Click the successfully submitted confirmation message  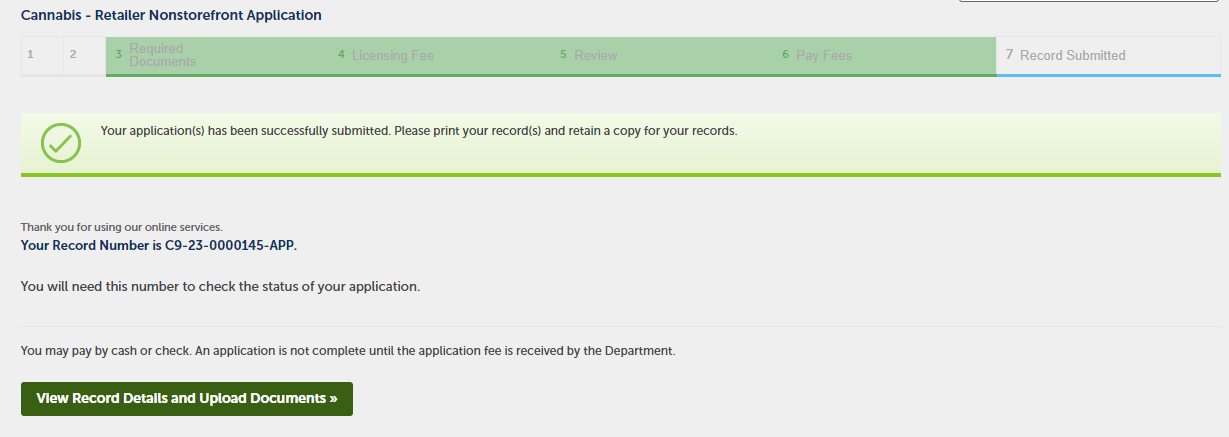[x=419, y=131]
